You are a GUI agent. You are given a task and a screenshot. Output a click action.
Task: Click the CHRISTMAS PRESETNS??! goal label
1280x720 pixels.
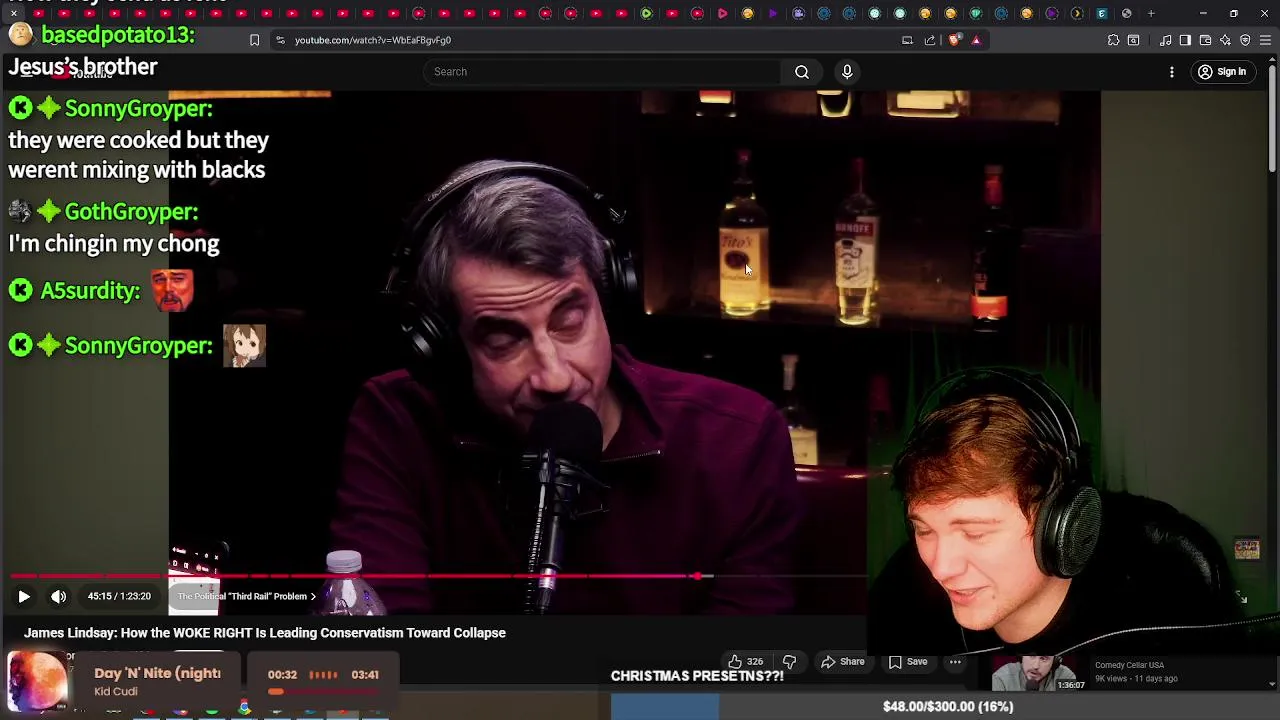(x=697, y=676)
